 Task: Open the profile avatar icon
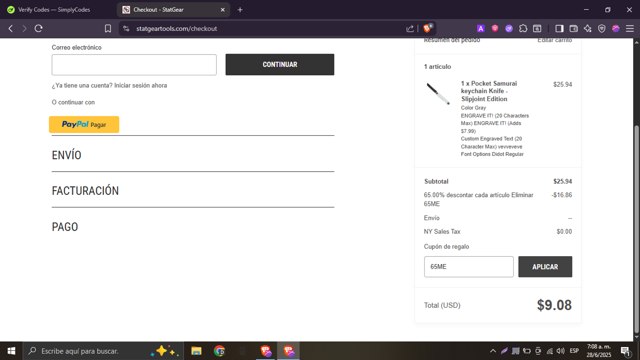[x=616, y=29]
